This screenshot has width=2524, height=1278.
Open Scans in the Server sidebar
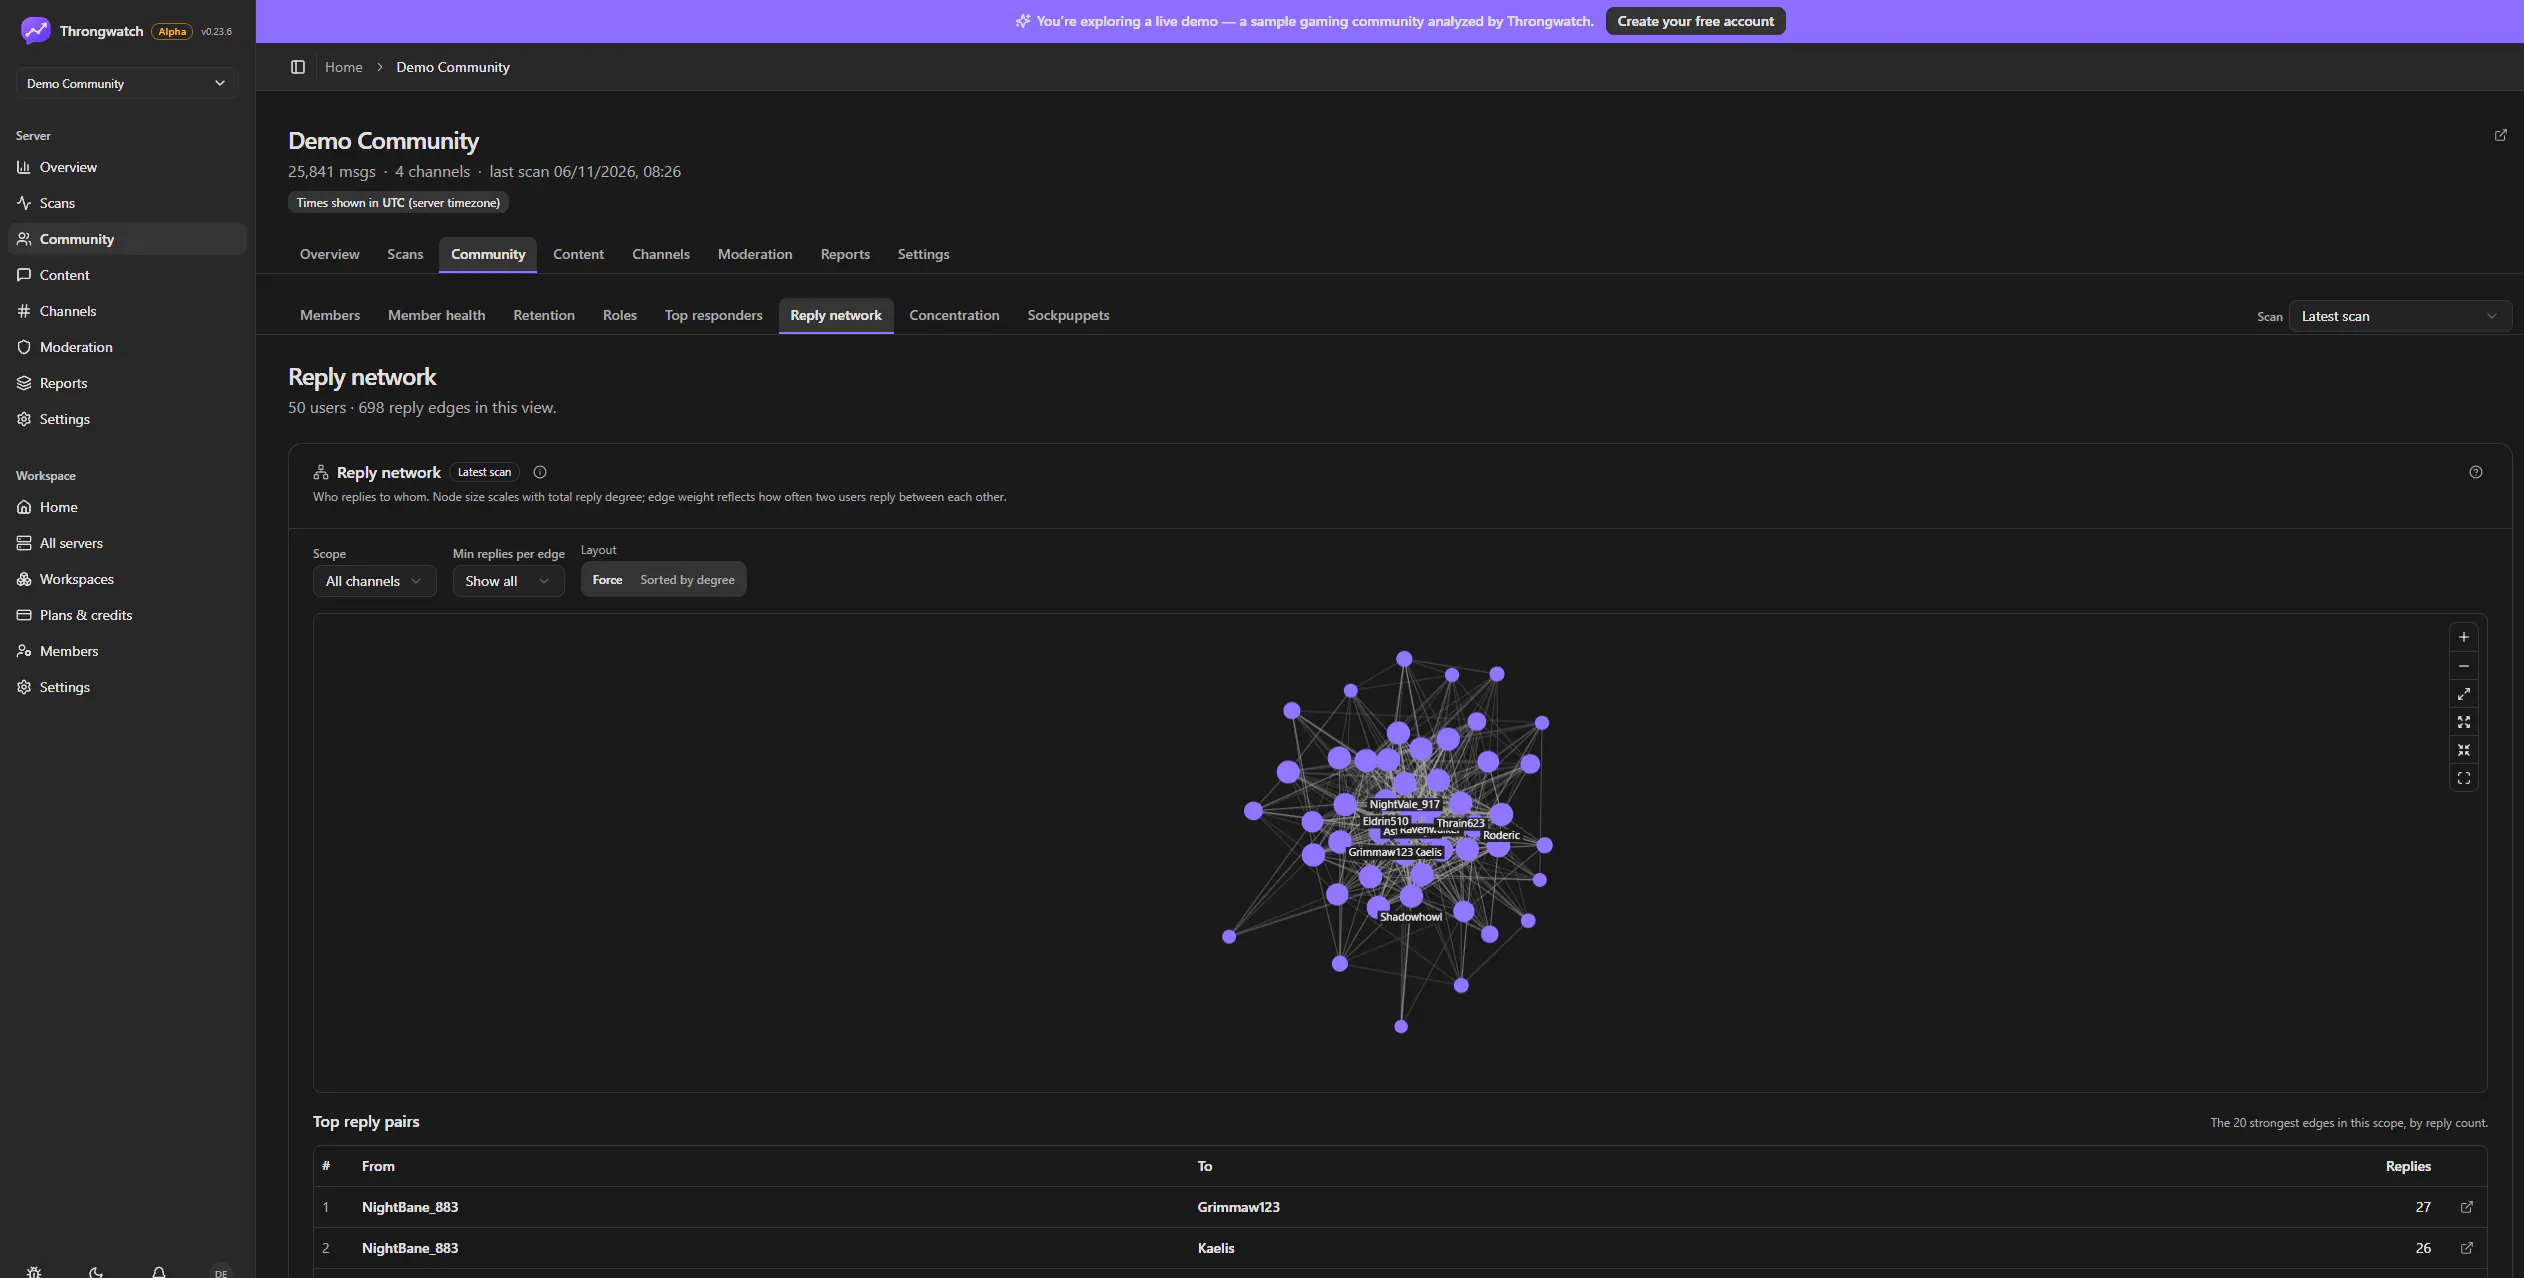click(x=127, y=203)
